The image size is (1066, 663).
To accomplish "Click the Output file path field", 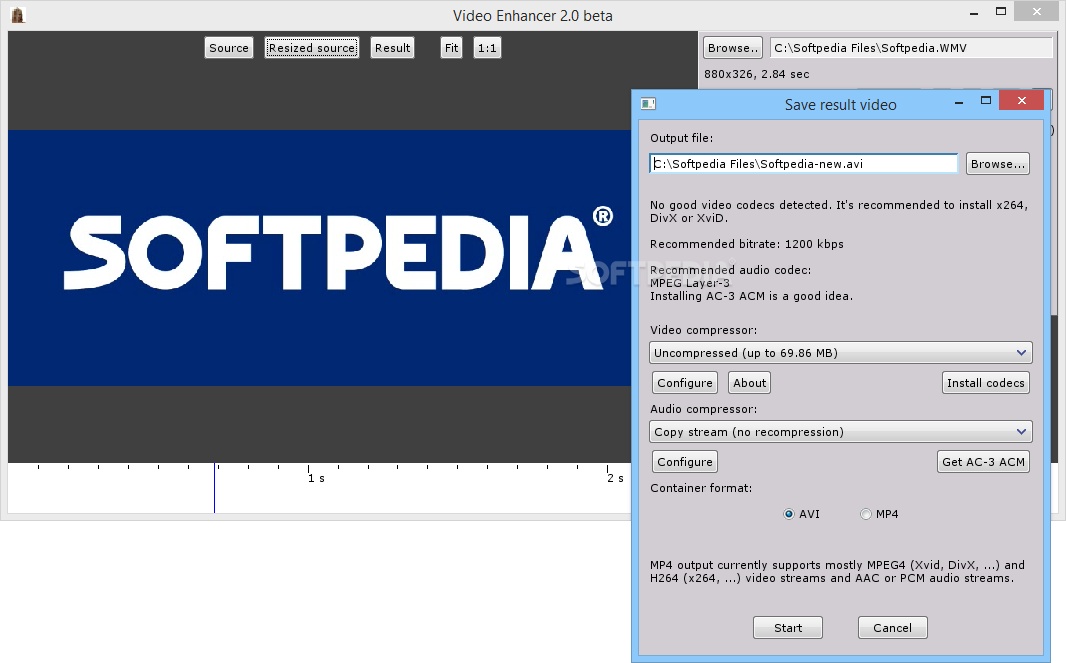I will (x=804, y=163).
